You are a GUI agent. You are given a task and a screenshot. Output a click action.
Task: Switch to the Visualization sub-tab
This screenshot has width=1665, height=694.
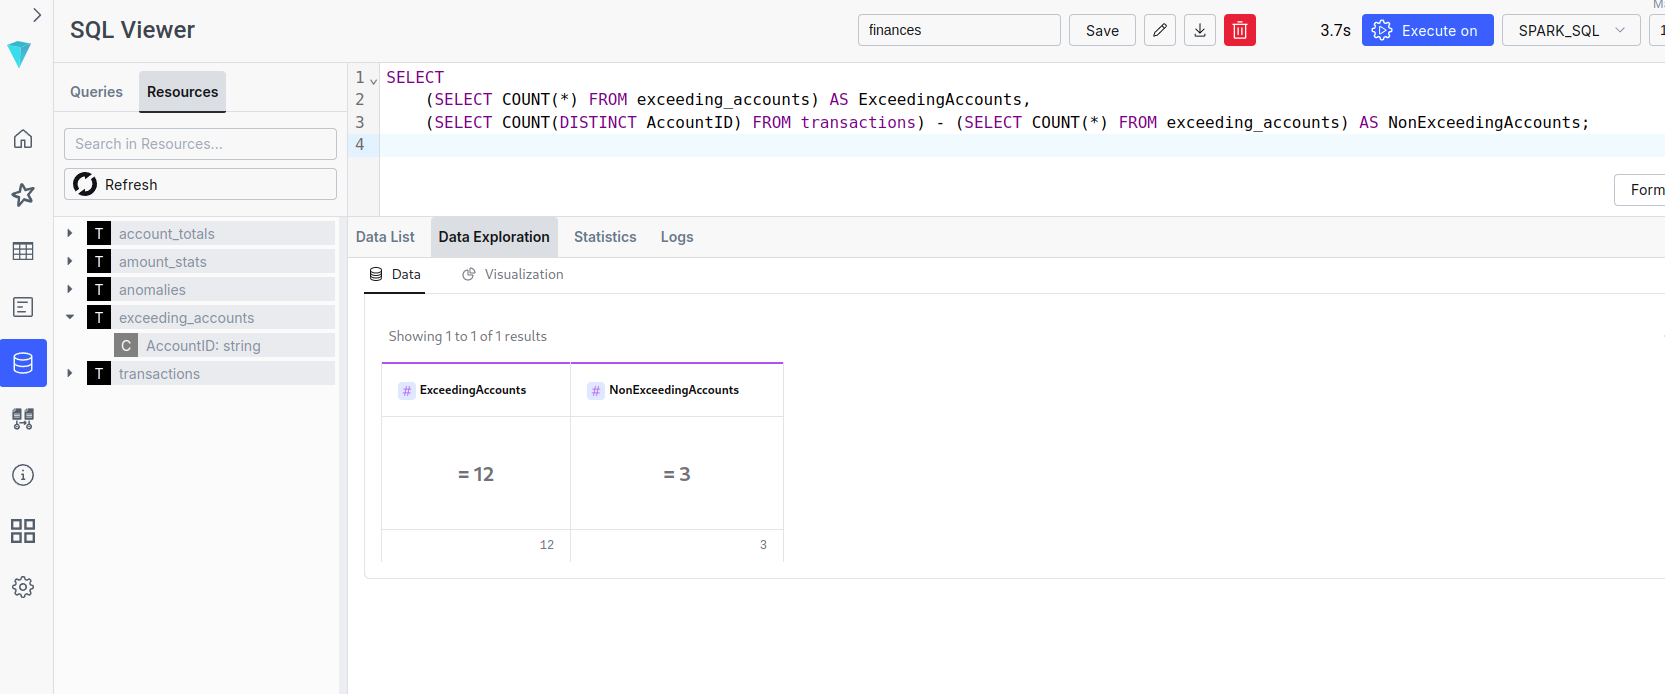[x=513, y=274]
